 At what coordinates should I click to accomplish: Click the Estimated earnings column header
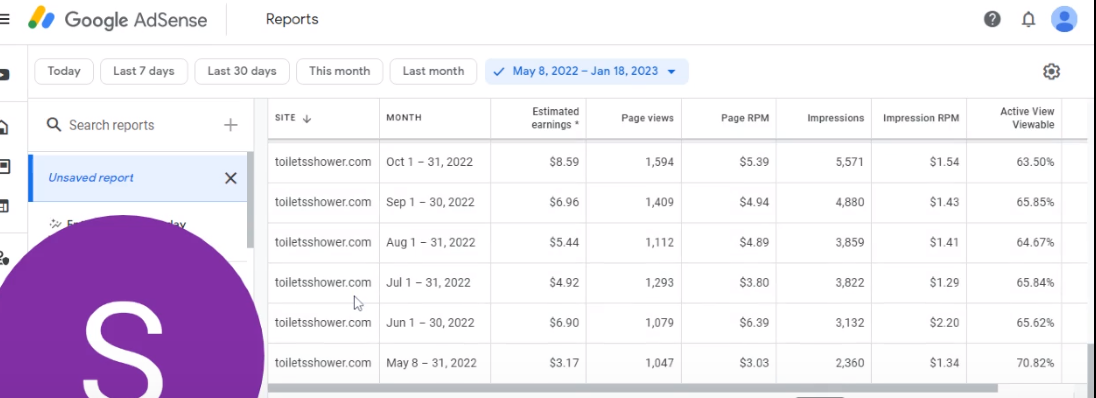click(555, 118)
